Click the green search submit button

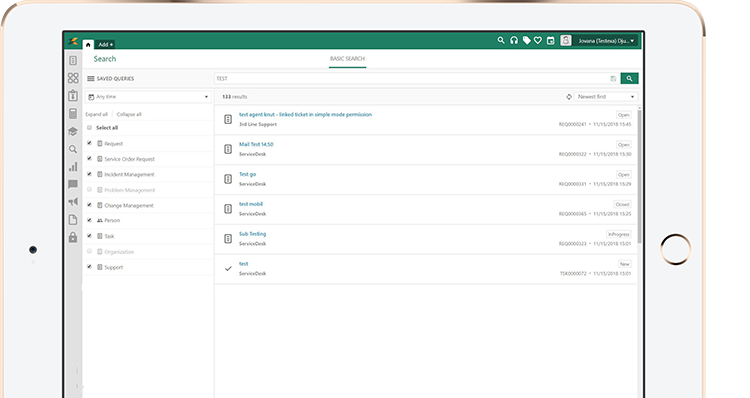click(629, 78)
